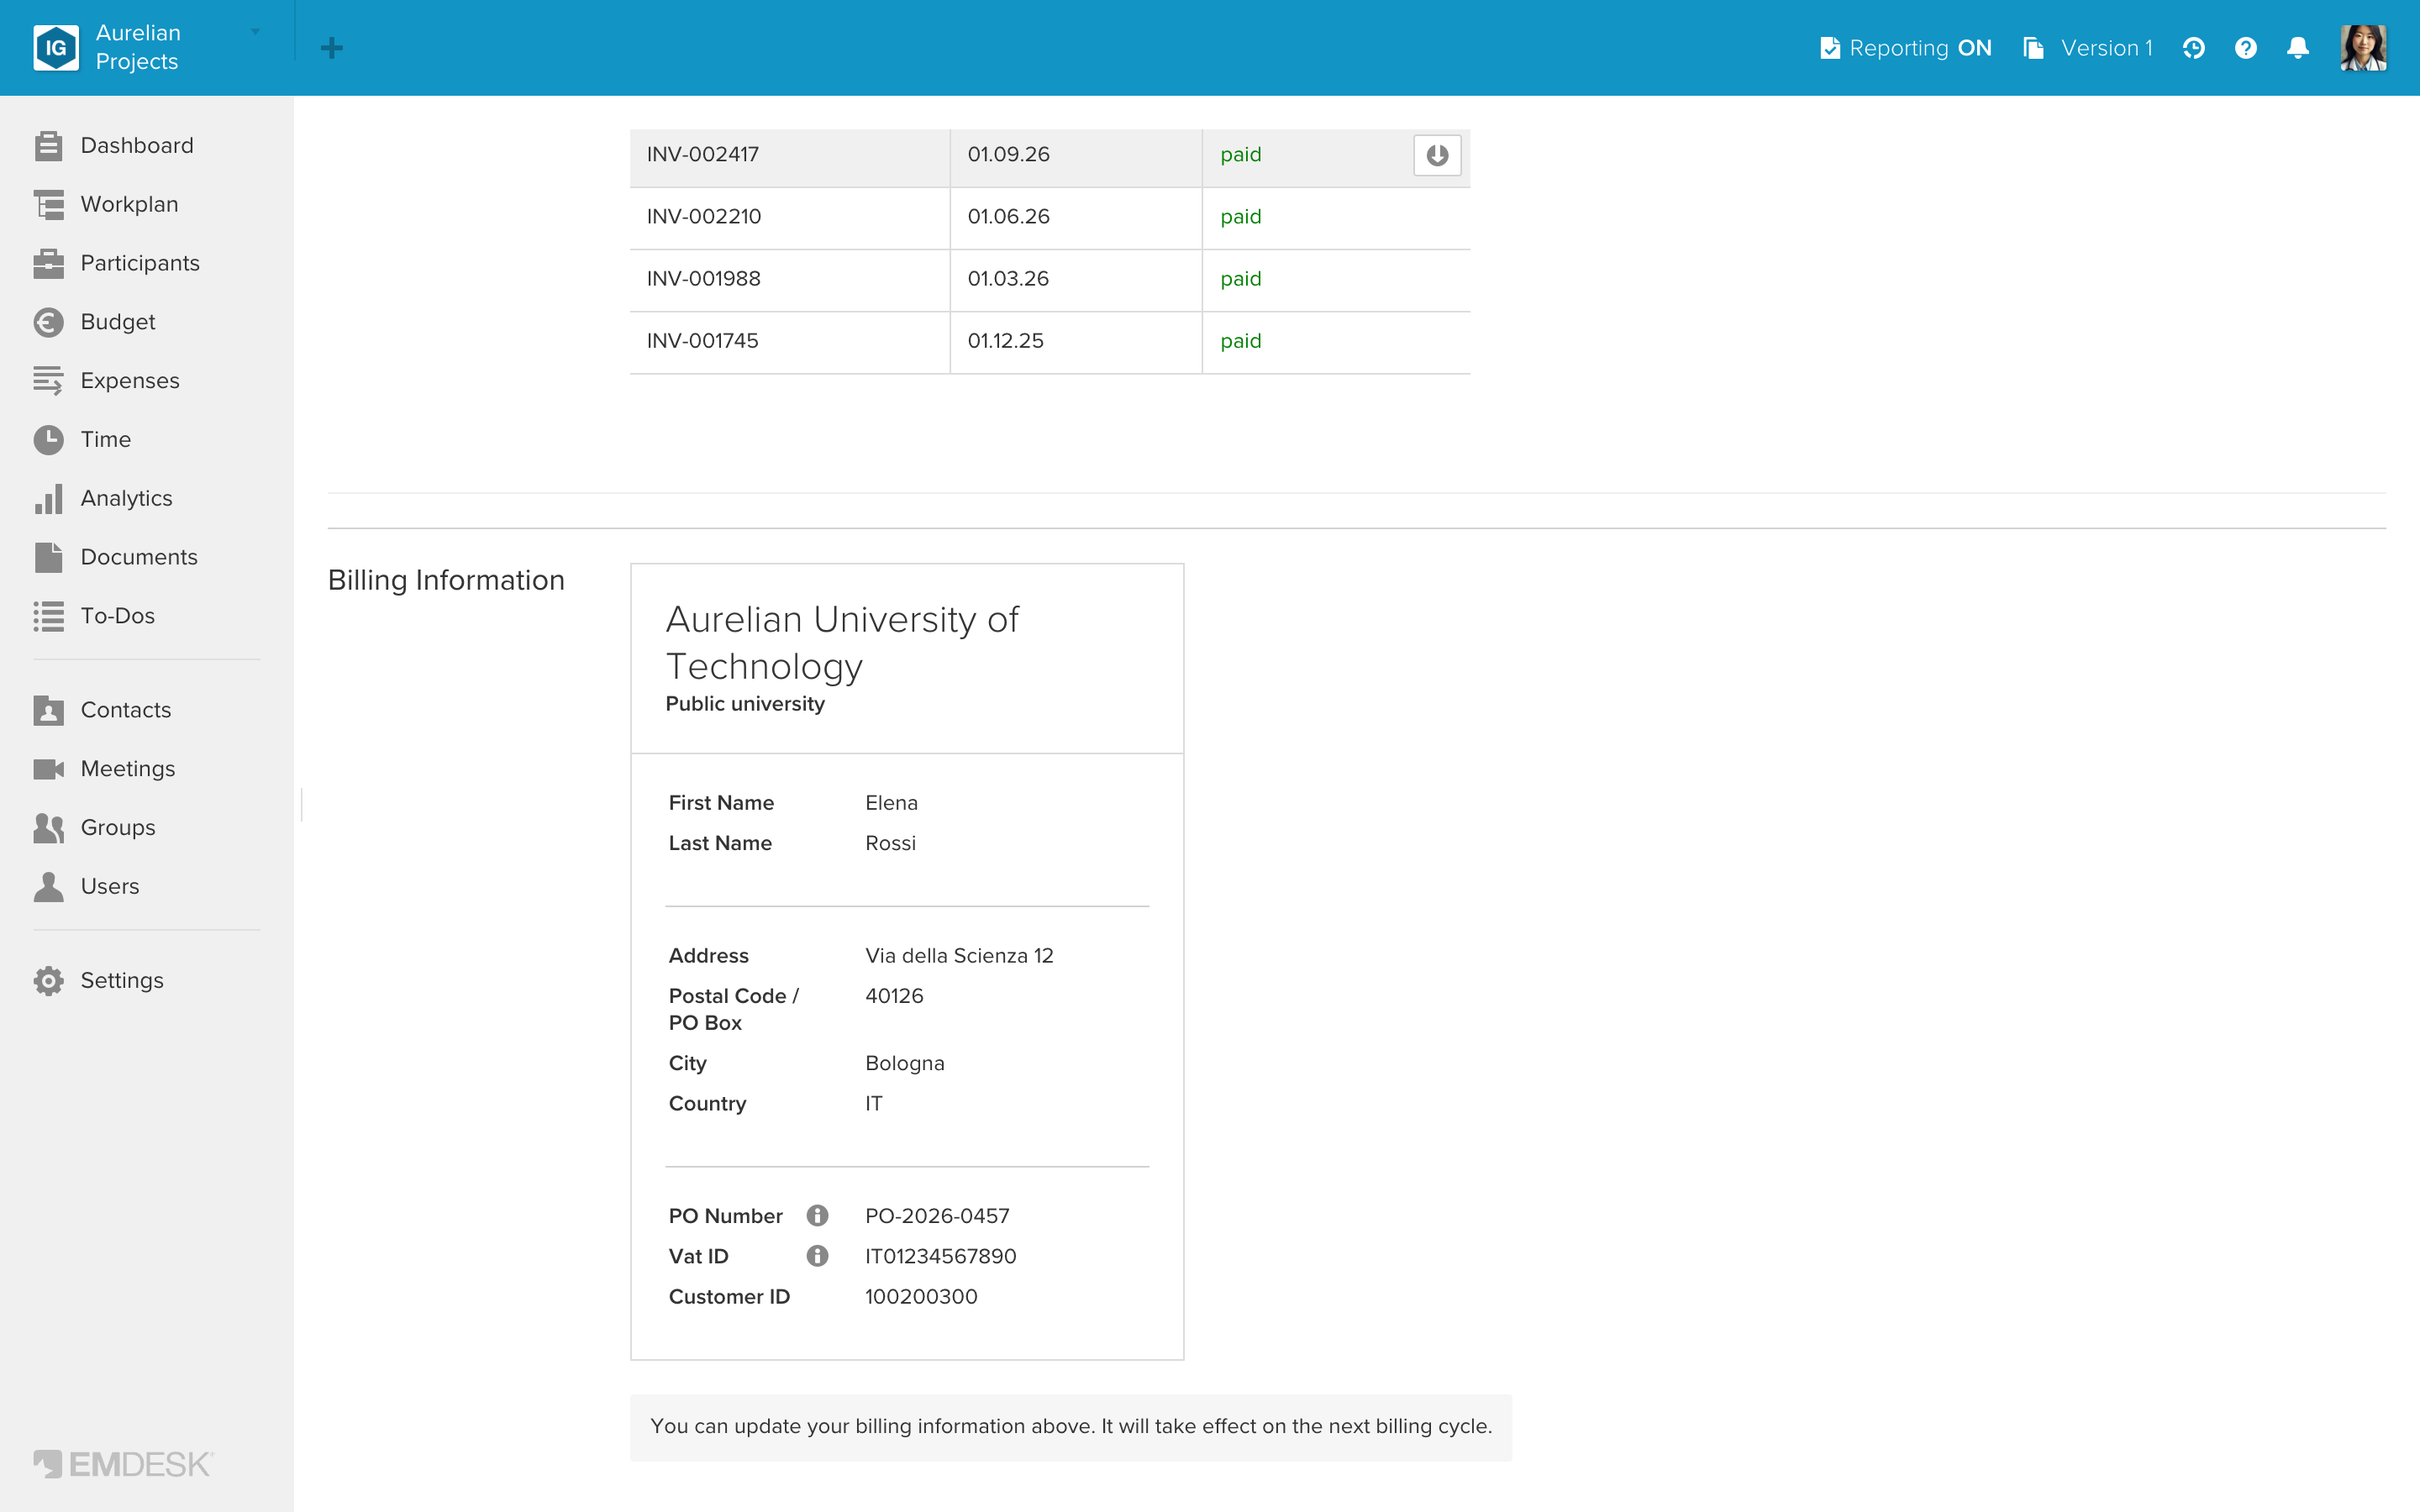Collapse the sidebar using the edge handle

click(x=301, y=805)
